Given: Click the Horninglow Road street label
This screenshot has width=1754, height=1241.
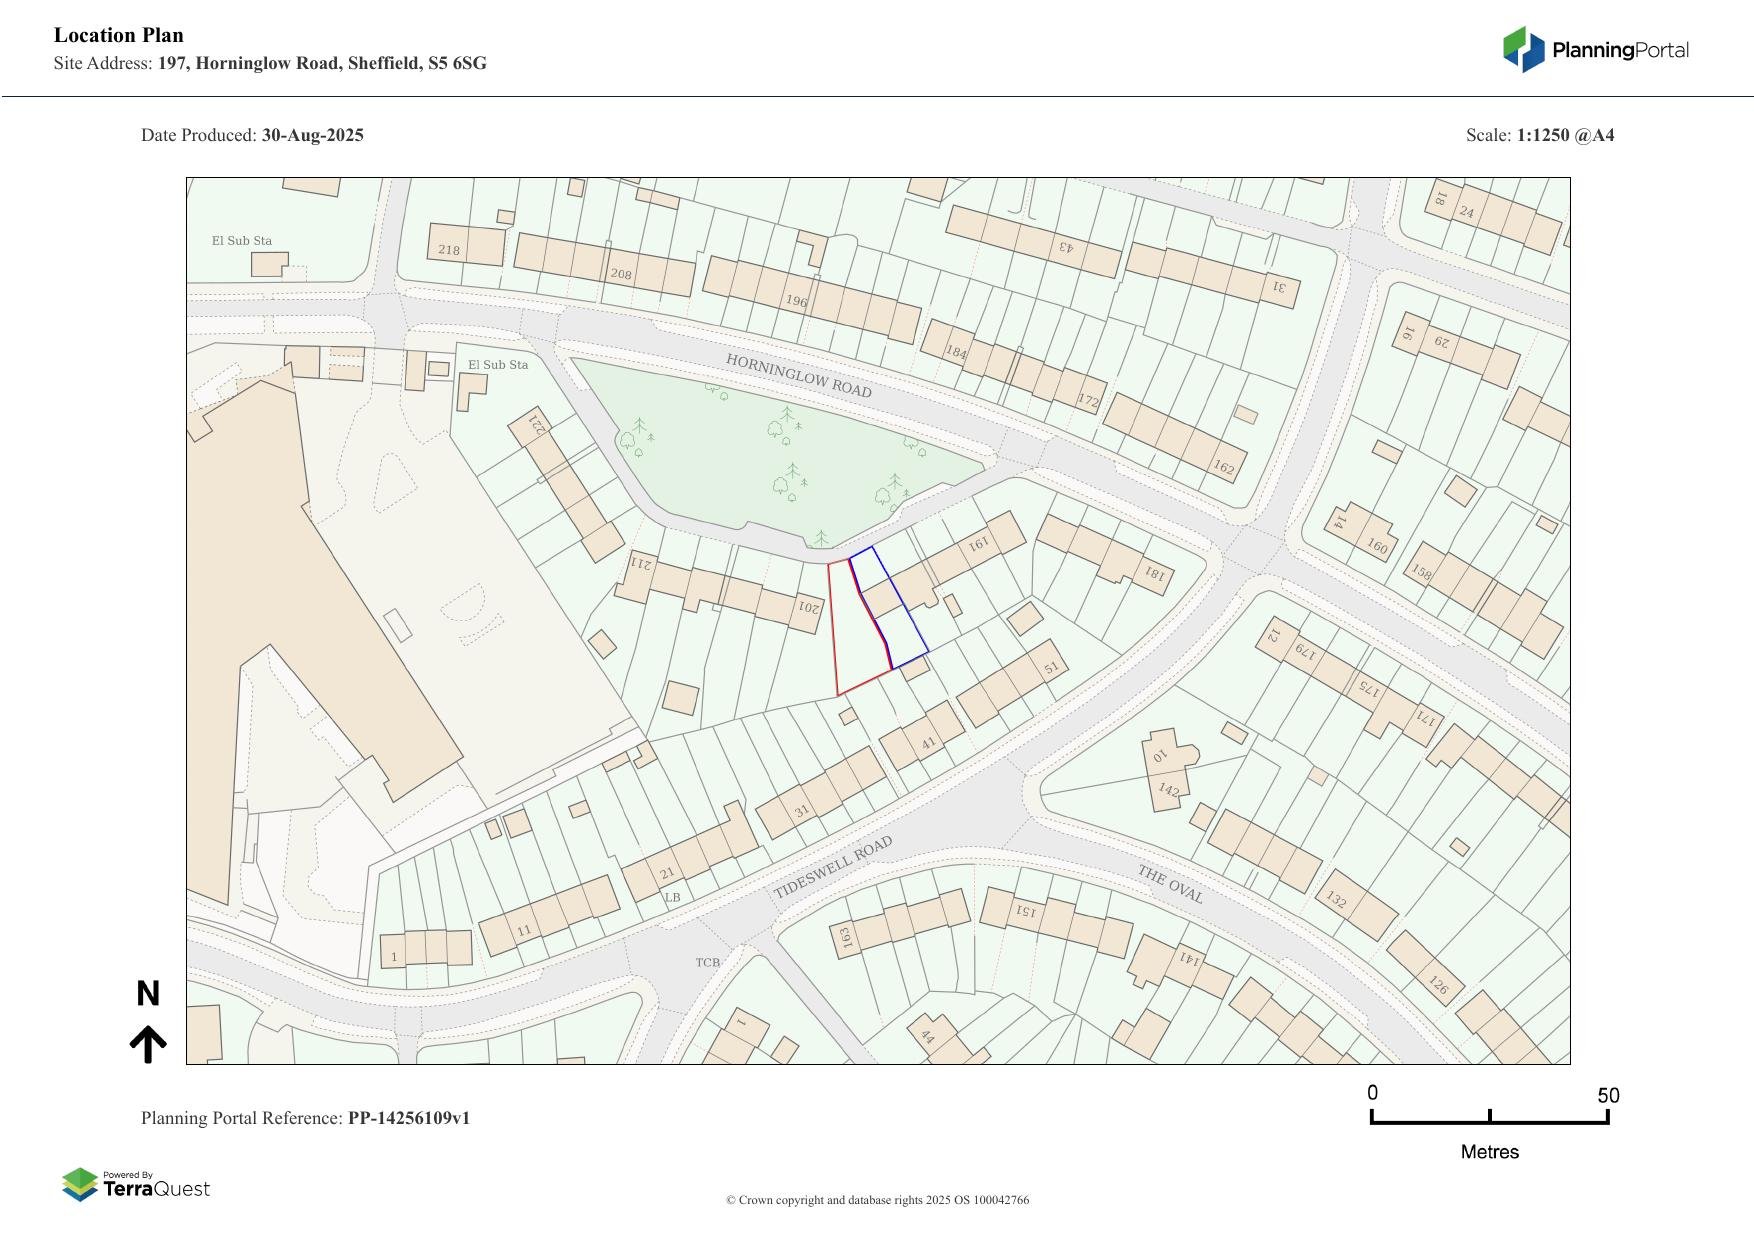Looking at the screenshot, I should (x=798, y=376).
